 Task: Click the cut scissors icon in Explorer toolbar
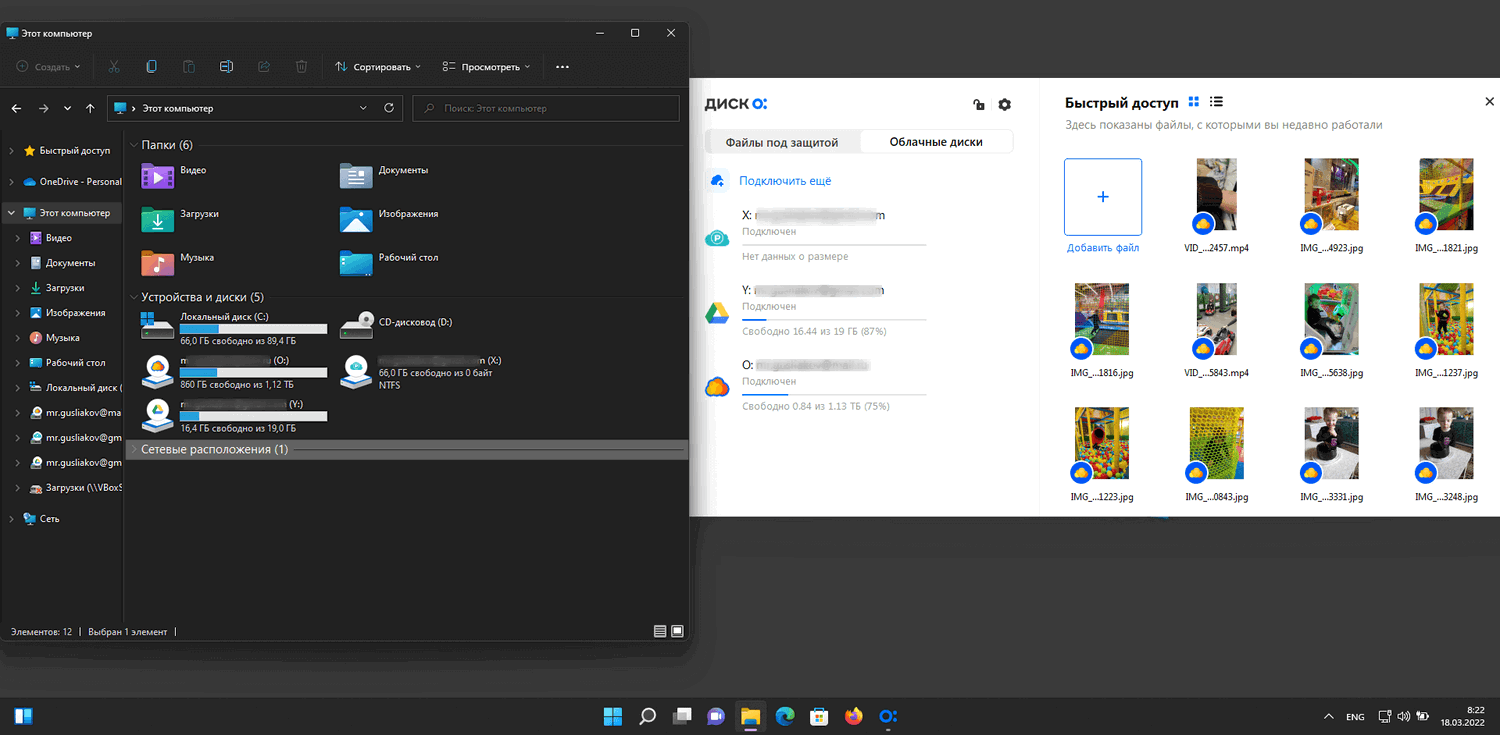(x=113, y=67)
